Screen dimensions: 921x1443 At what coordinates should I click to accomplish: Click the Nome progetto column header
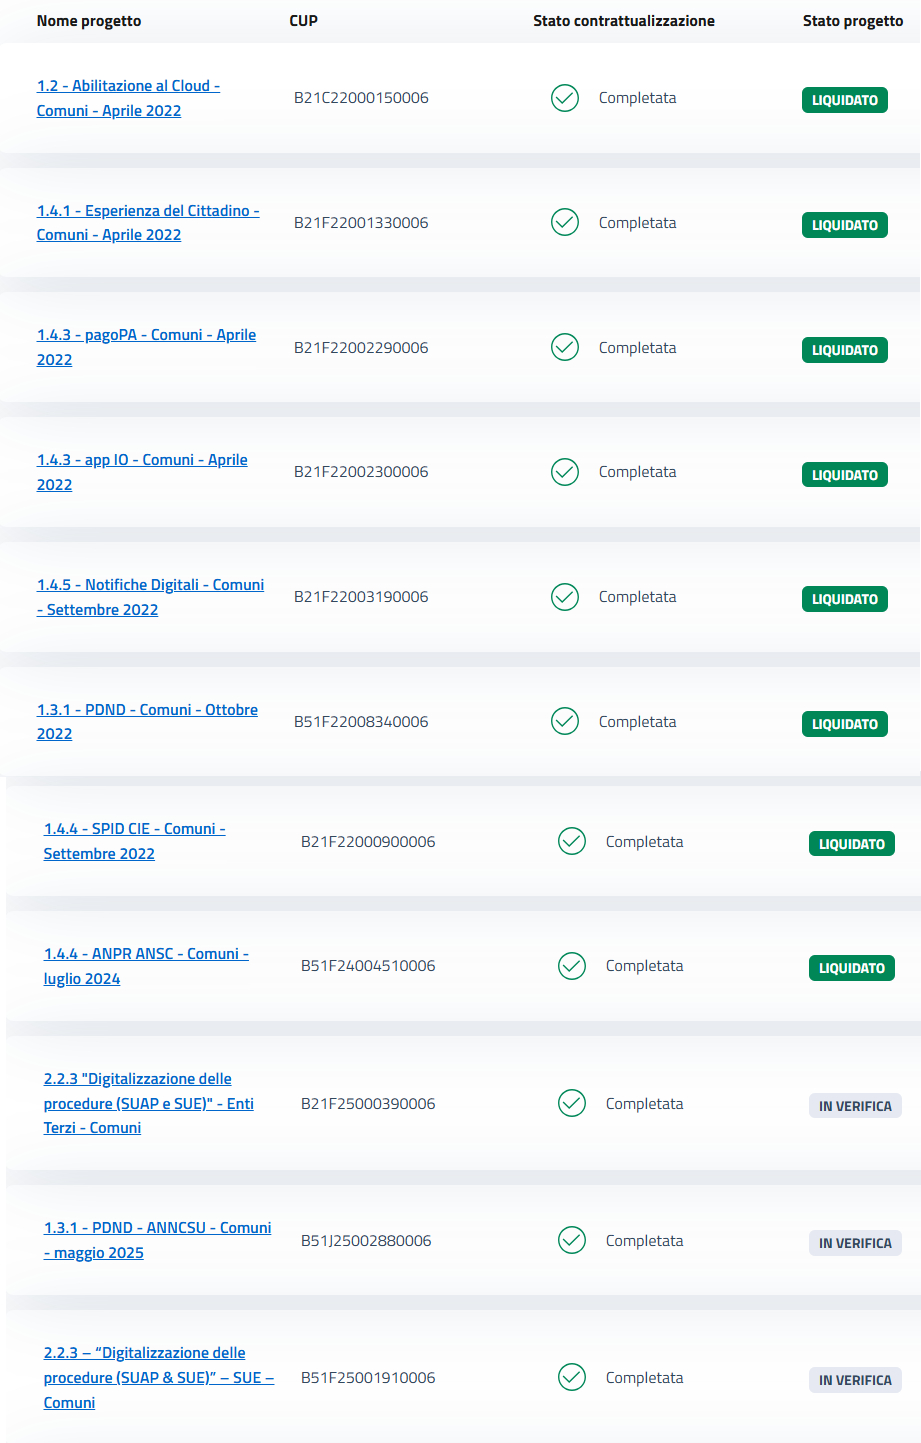[x=89, y=21]
